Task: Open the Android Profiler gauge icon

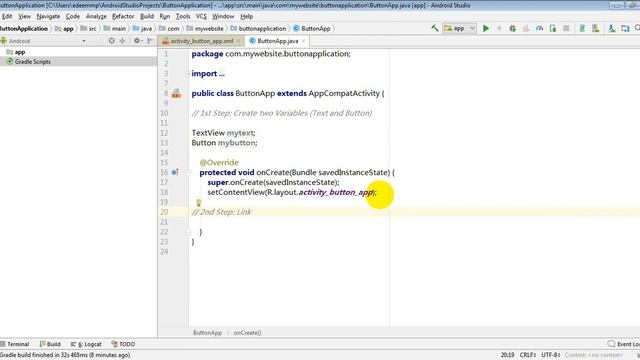Action: click(540, 28)
